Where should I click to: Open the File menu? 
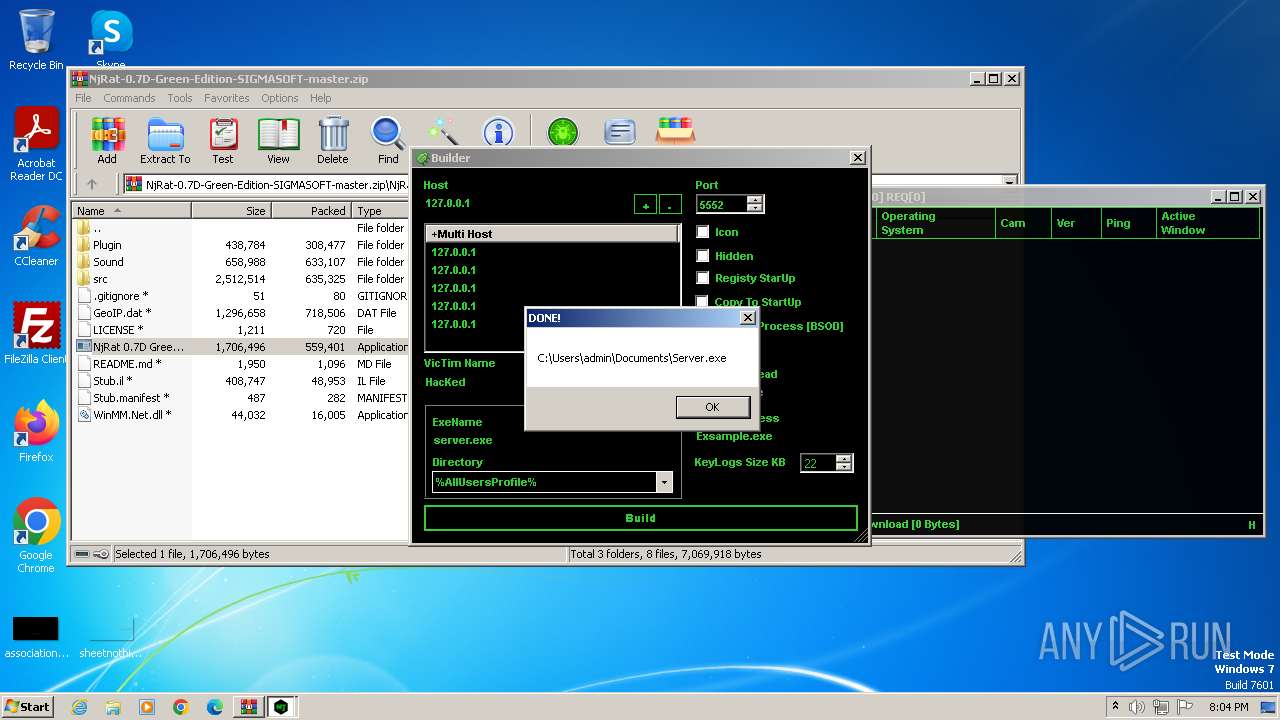click(83, 98)
